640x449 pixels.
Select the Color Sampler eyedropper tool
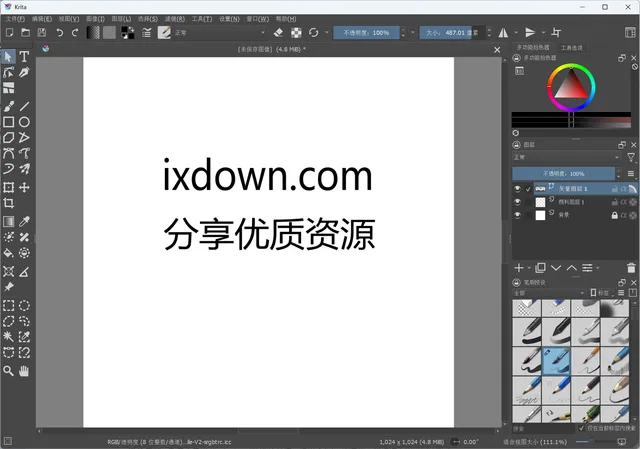[24, 221]
